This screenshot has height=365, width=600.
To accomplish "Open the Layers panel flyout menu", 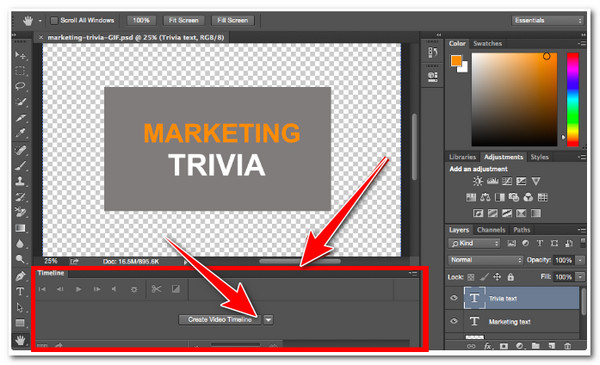I will click(582, 230).
